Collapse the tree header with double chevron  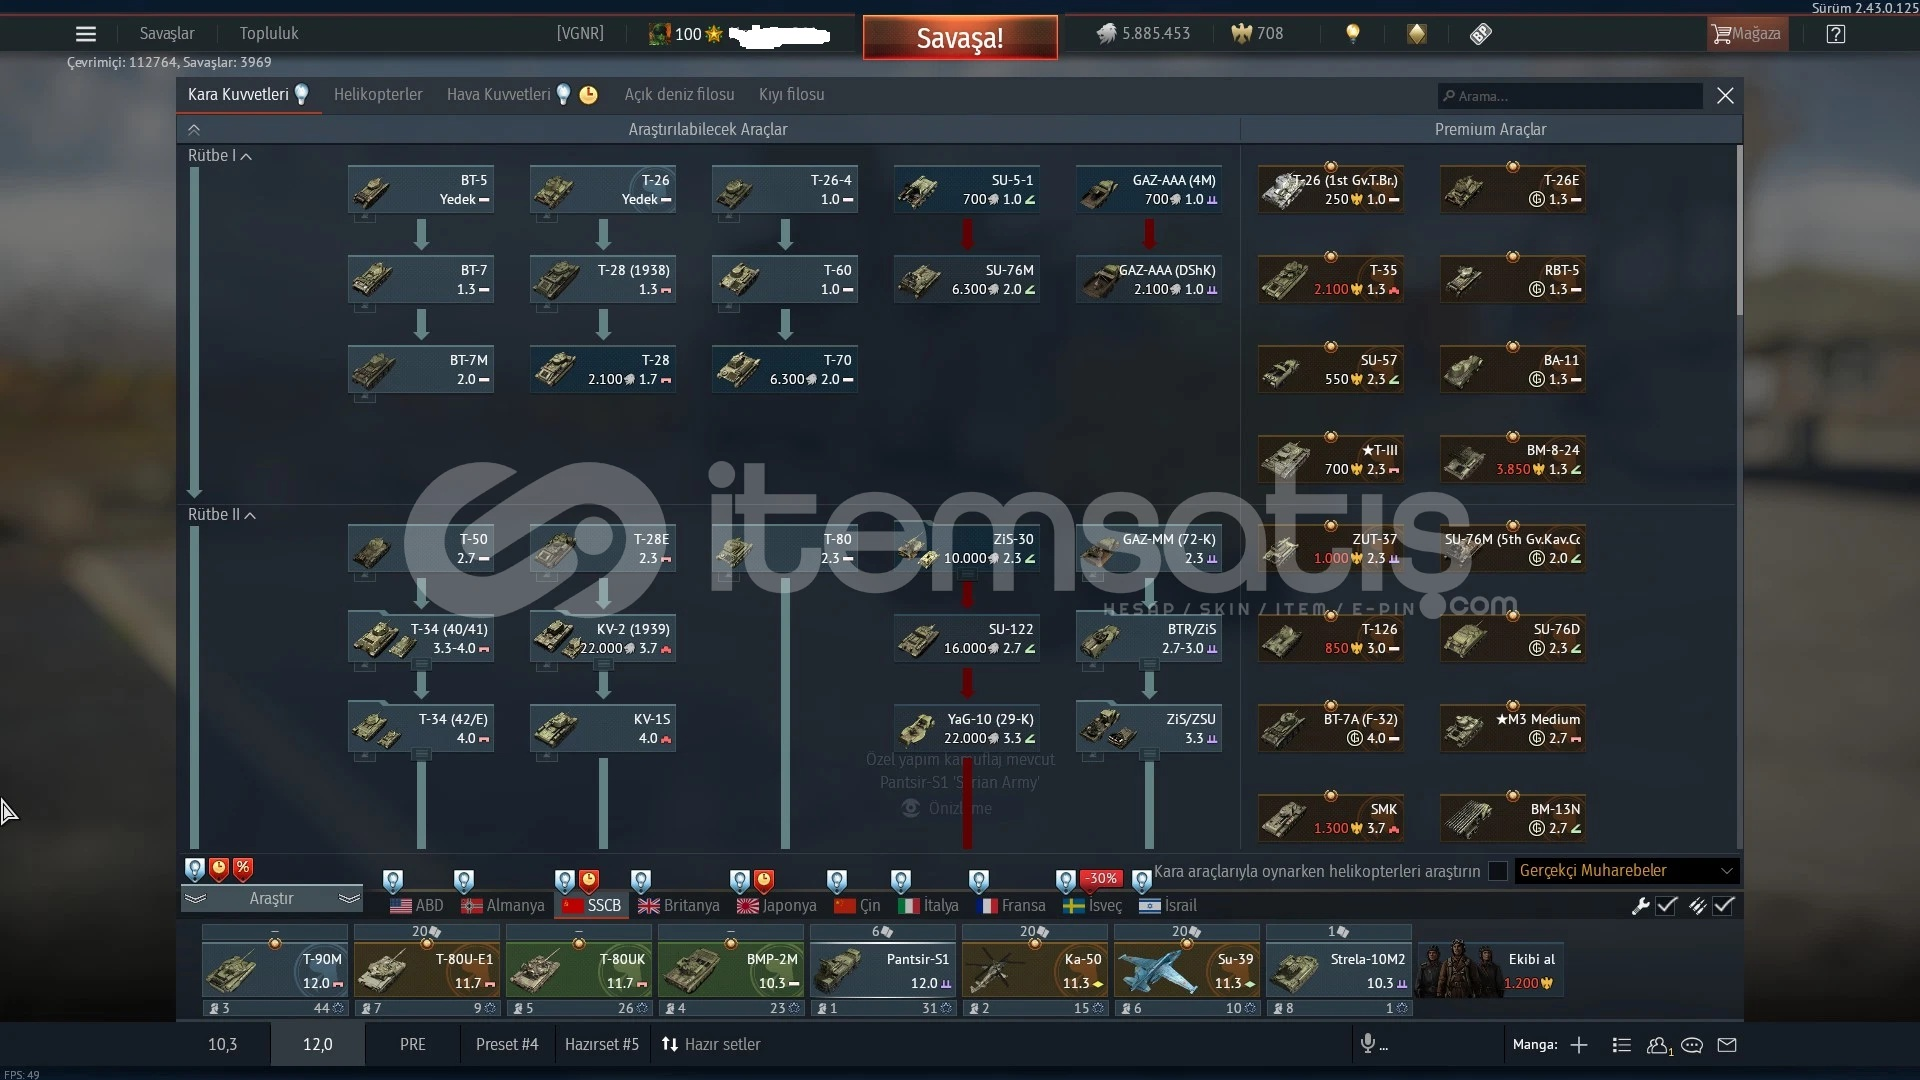(194, 130)
